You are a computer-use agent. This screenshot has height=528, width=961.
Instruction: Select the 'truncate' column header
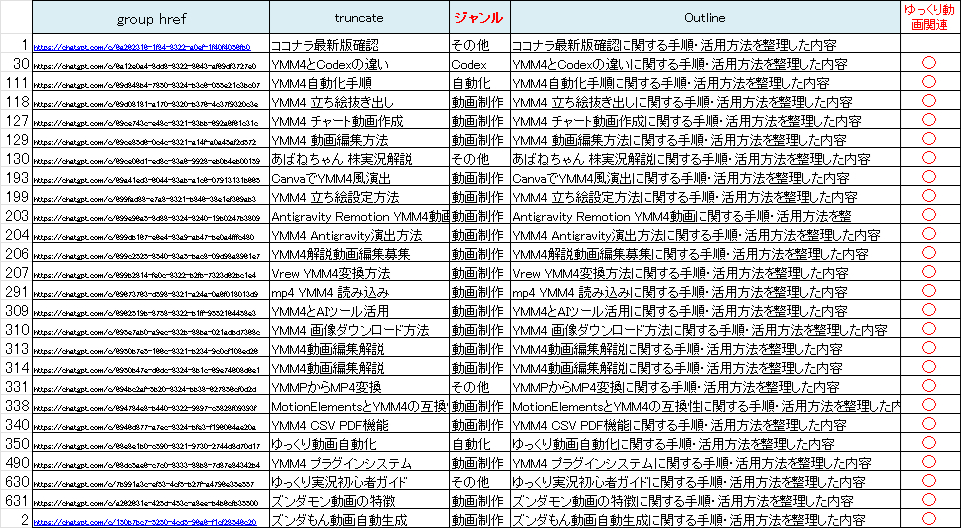tap(359, 18)
